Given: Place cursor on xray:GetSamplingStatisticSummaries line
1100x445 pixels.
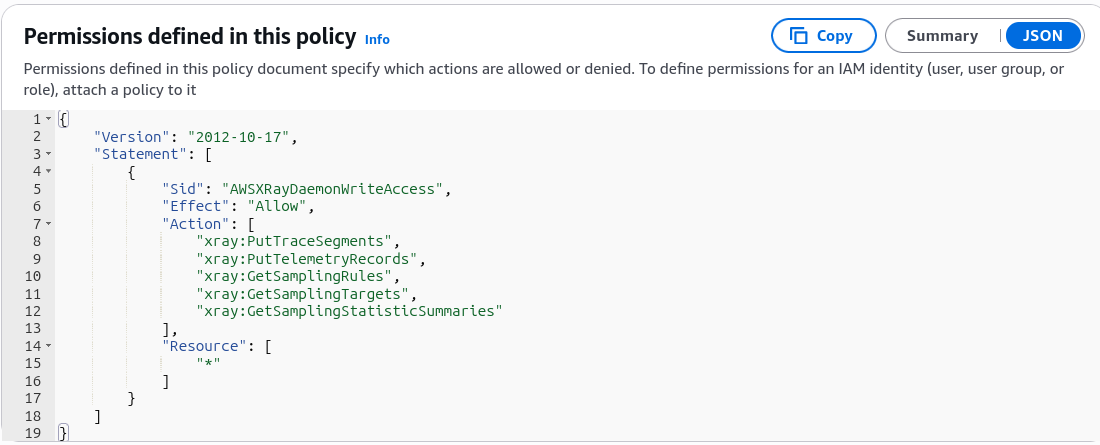Looking at the screenshot, I should pos(350,311).
